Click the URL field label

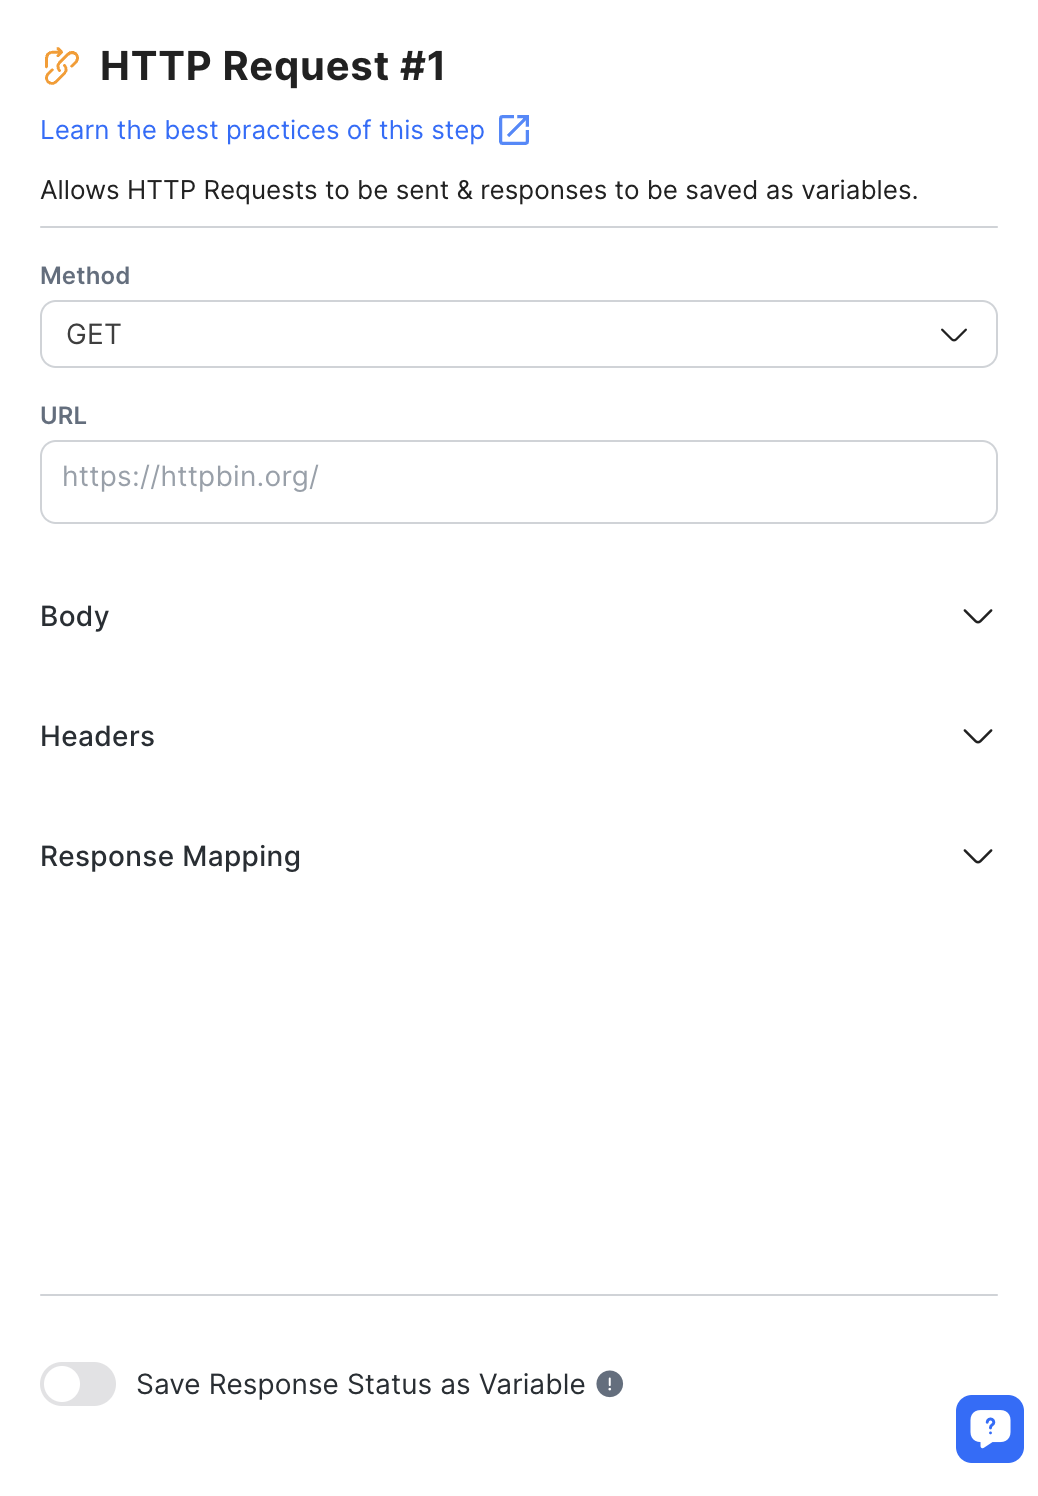point(63,416)
